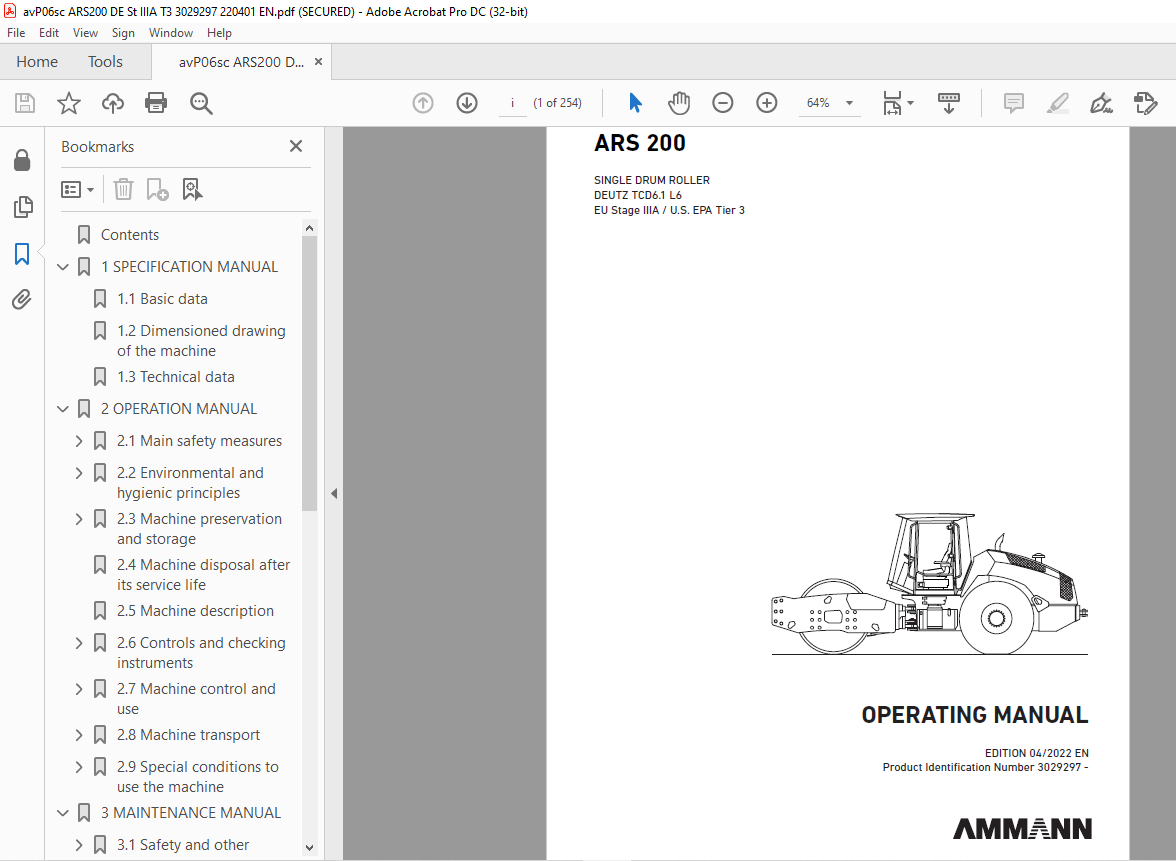This screenshot has width=1176, height=861.
Task: Open the sign document pen tool
Action: [1101, 103]
